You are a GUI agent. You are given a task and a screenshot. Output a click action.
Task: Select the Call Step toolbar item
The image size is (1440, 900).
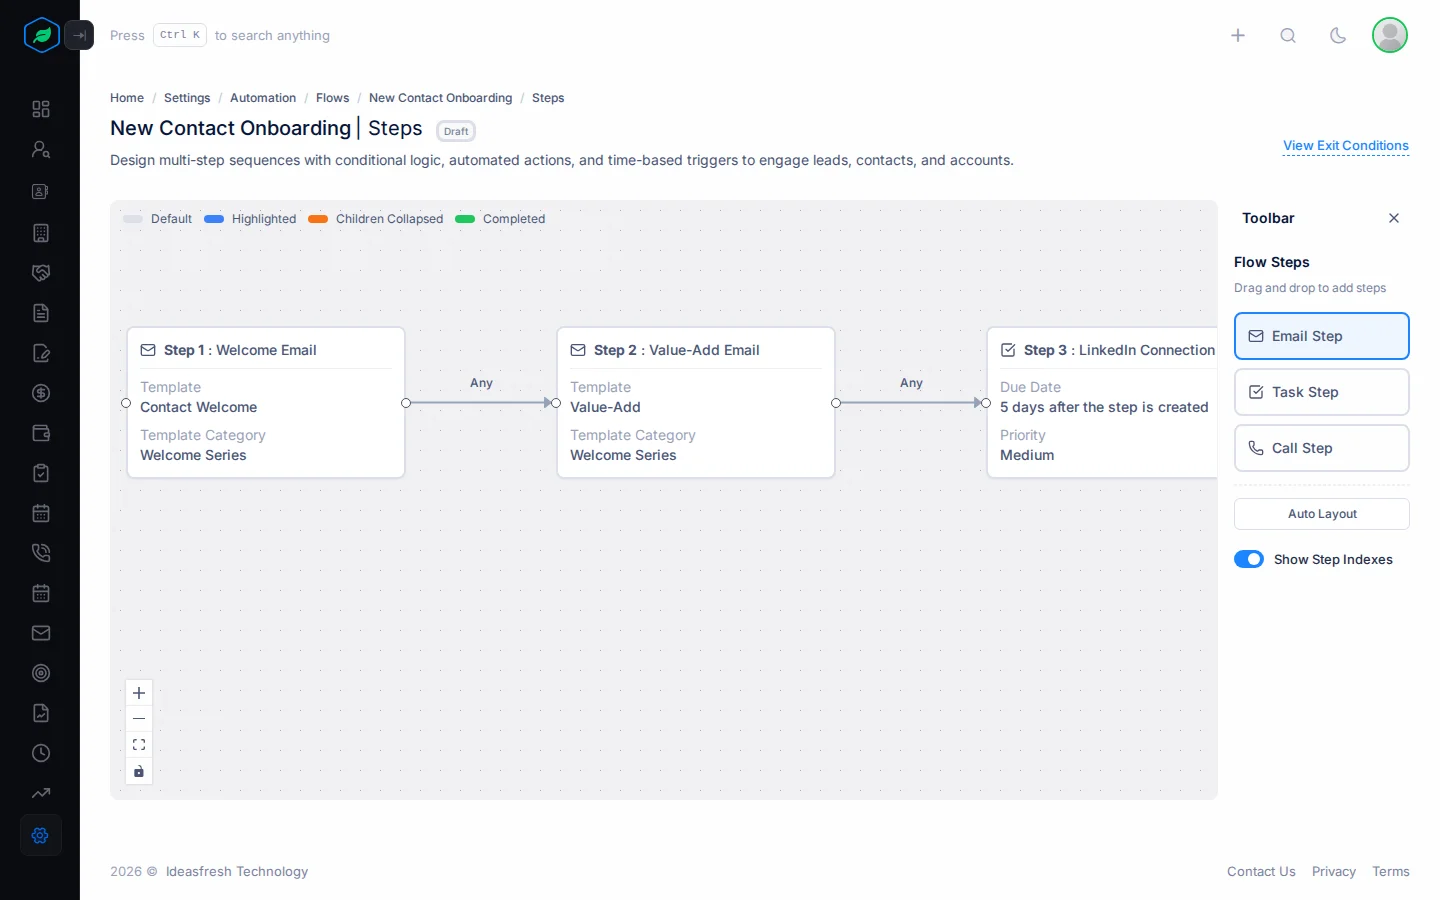pos(1322,448)
